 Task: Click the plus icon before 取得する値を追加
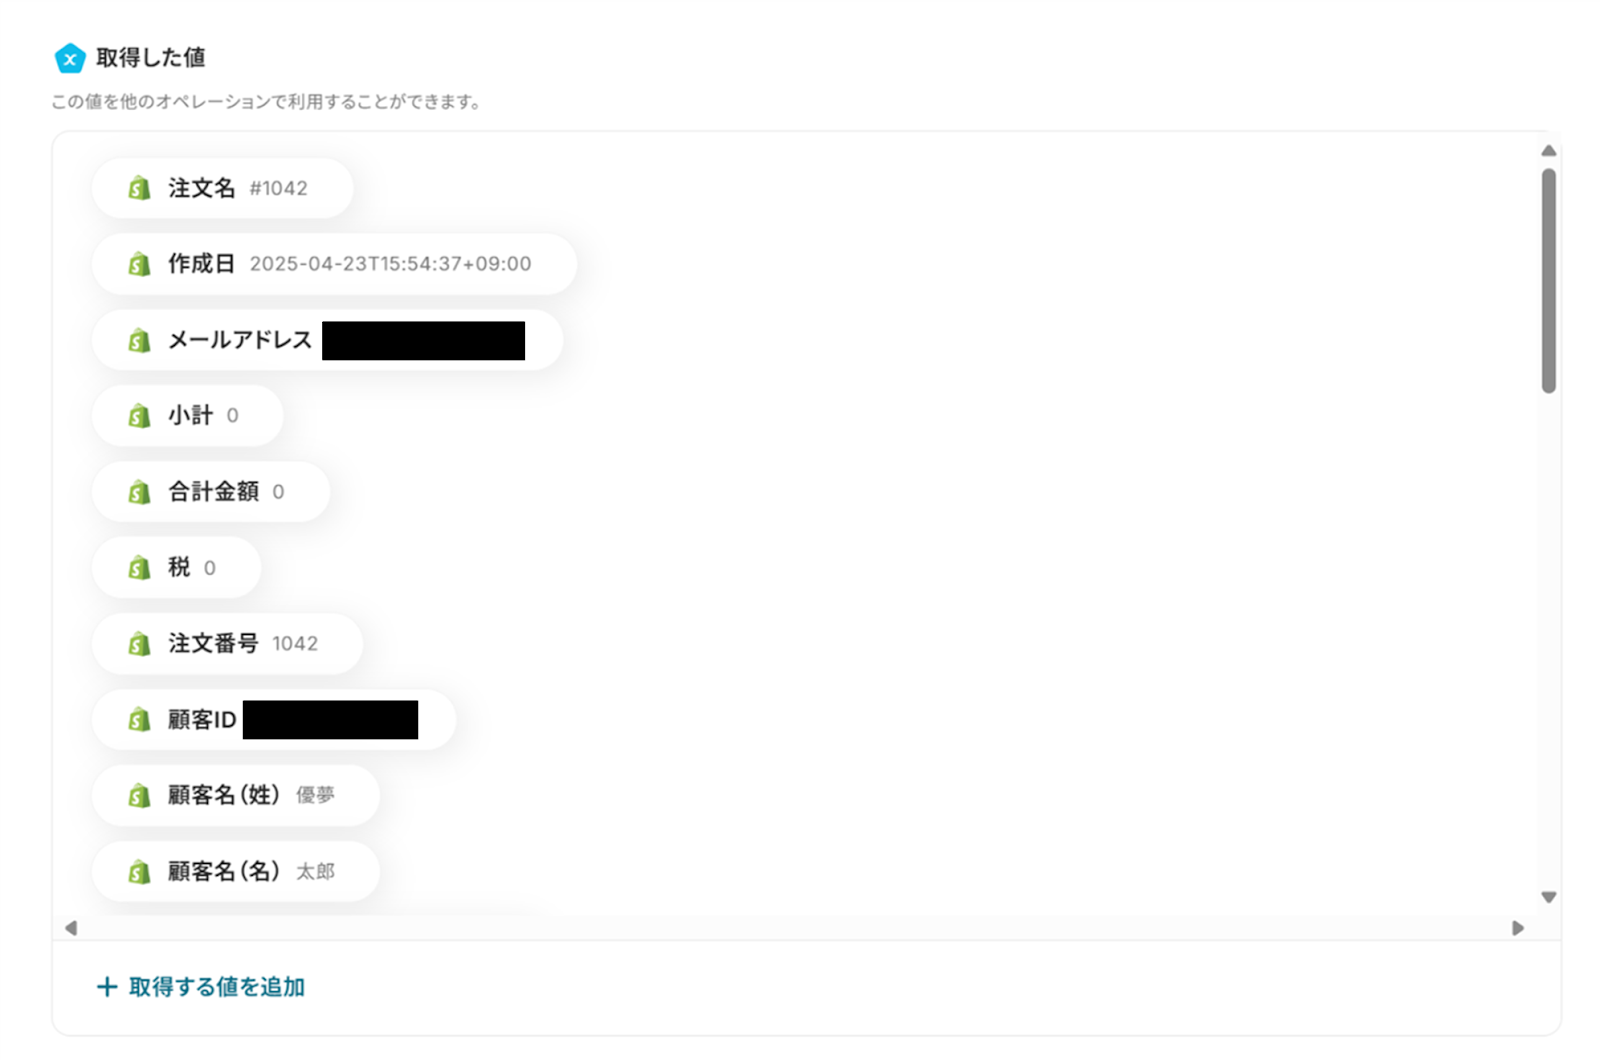107,987
